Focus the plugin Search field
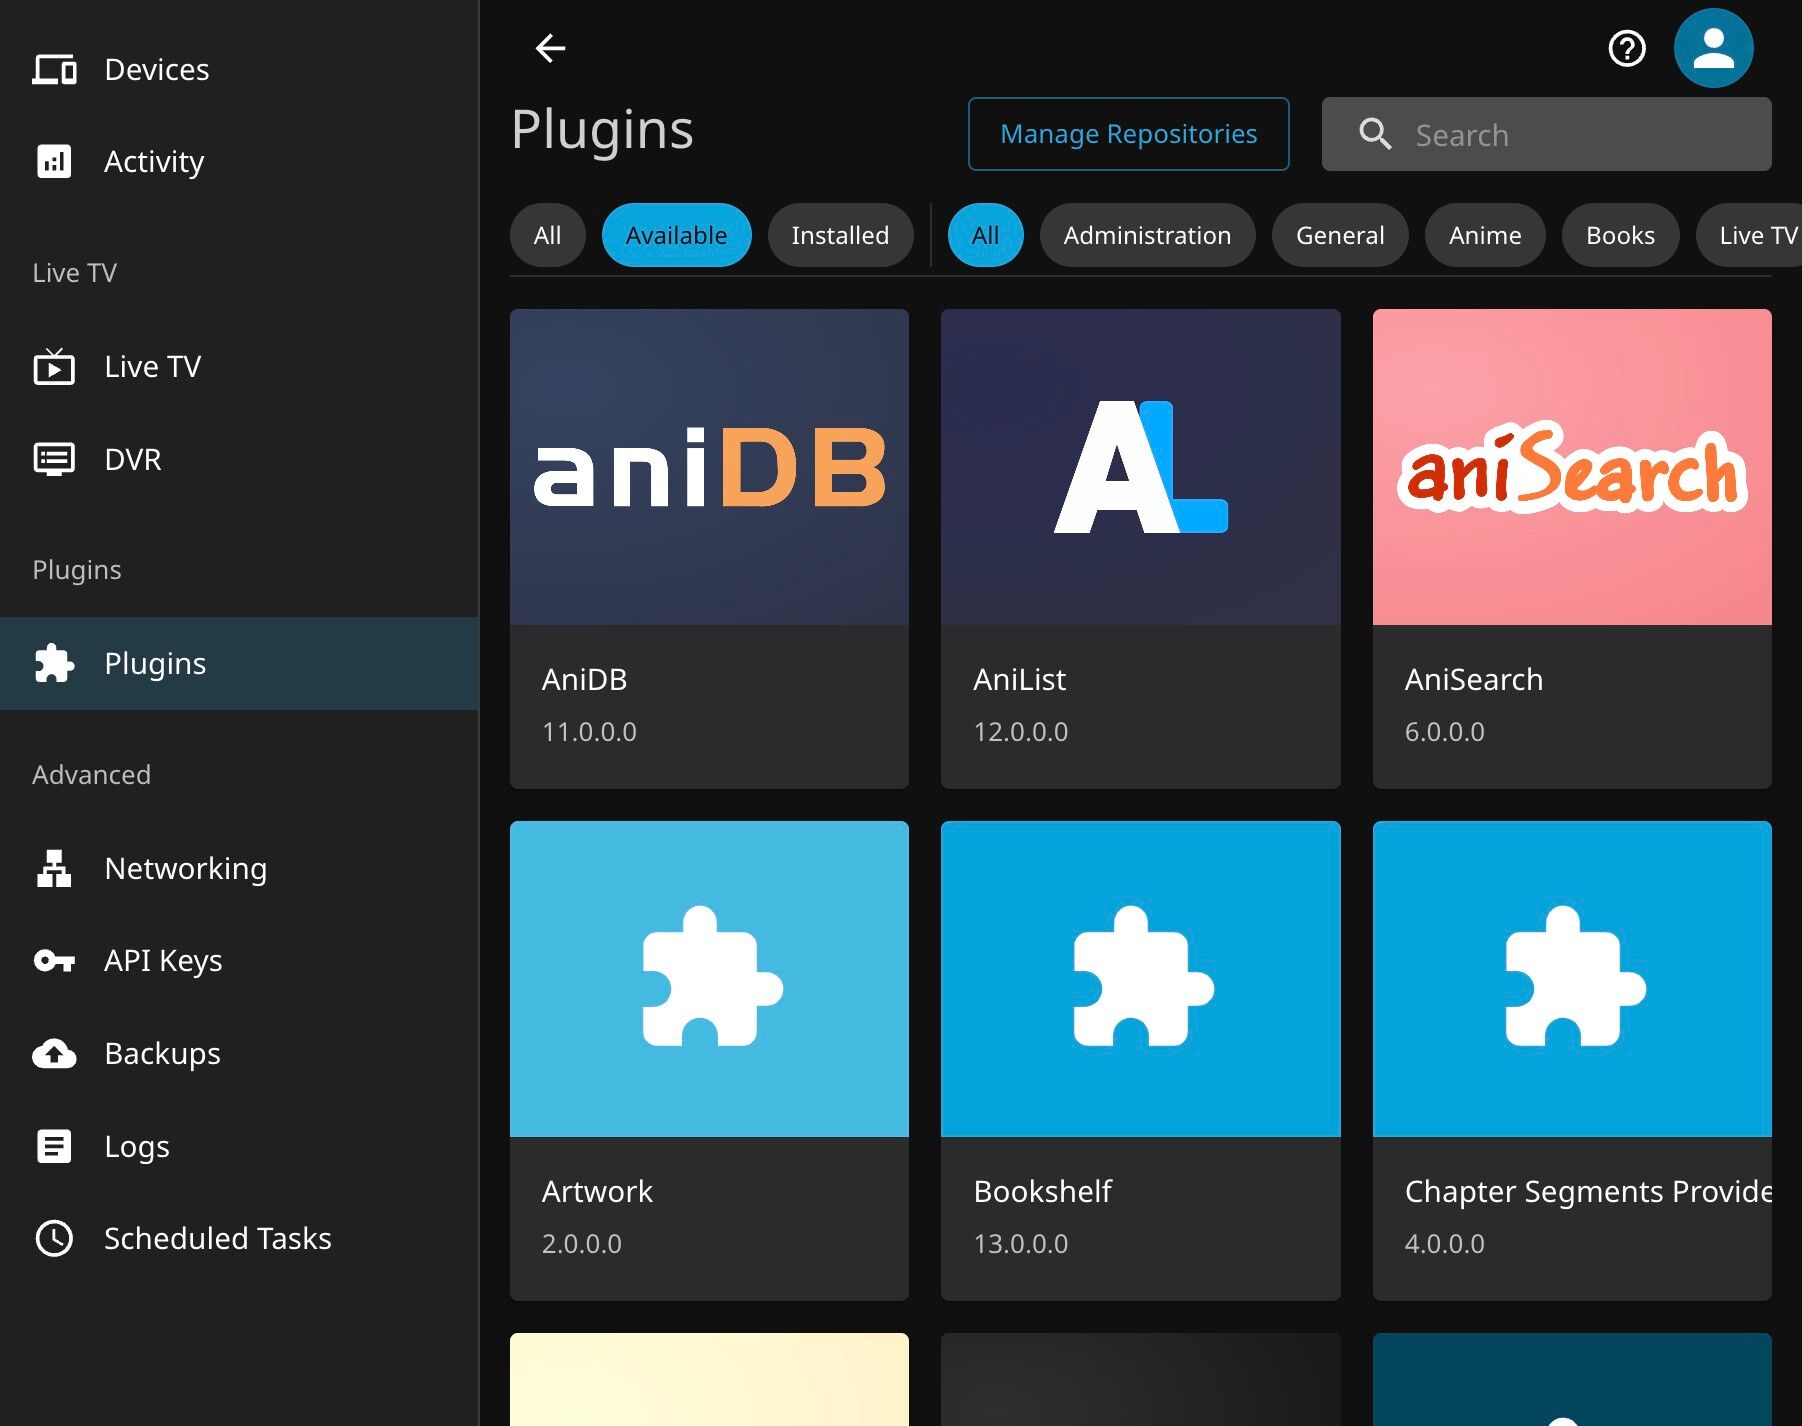The width and height of the screenshot is (1802, 1426). coord(1546,134)
